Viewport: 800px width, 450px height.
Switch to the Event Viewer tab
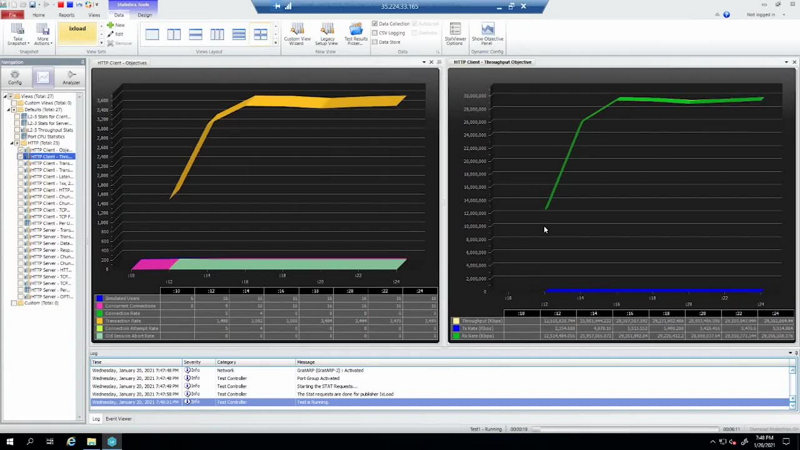(x=118, y=419)
